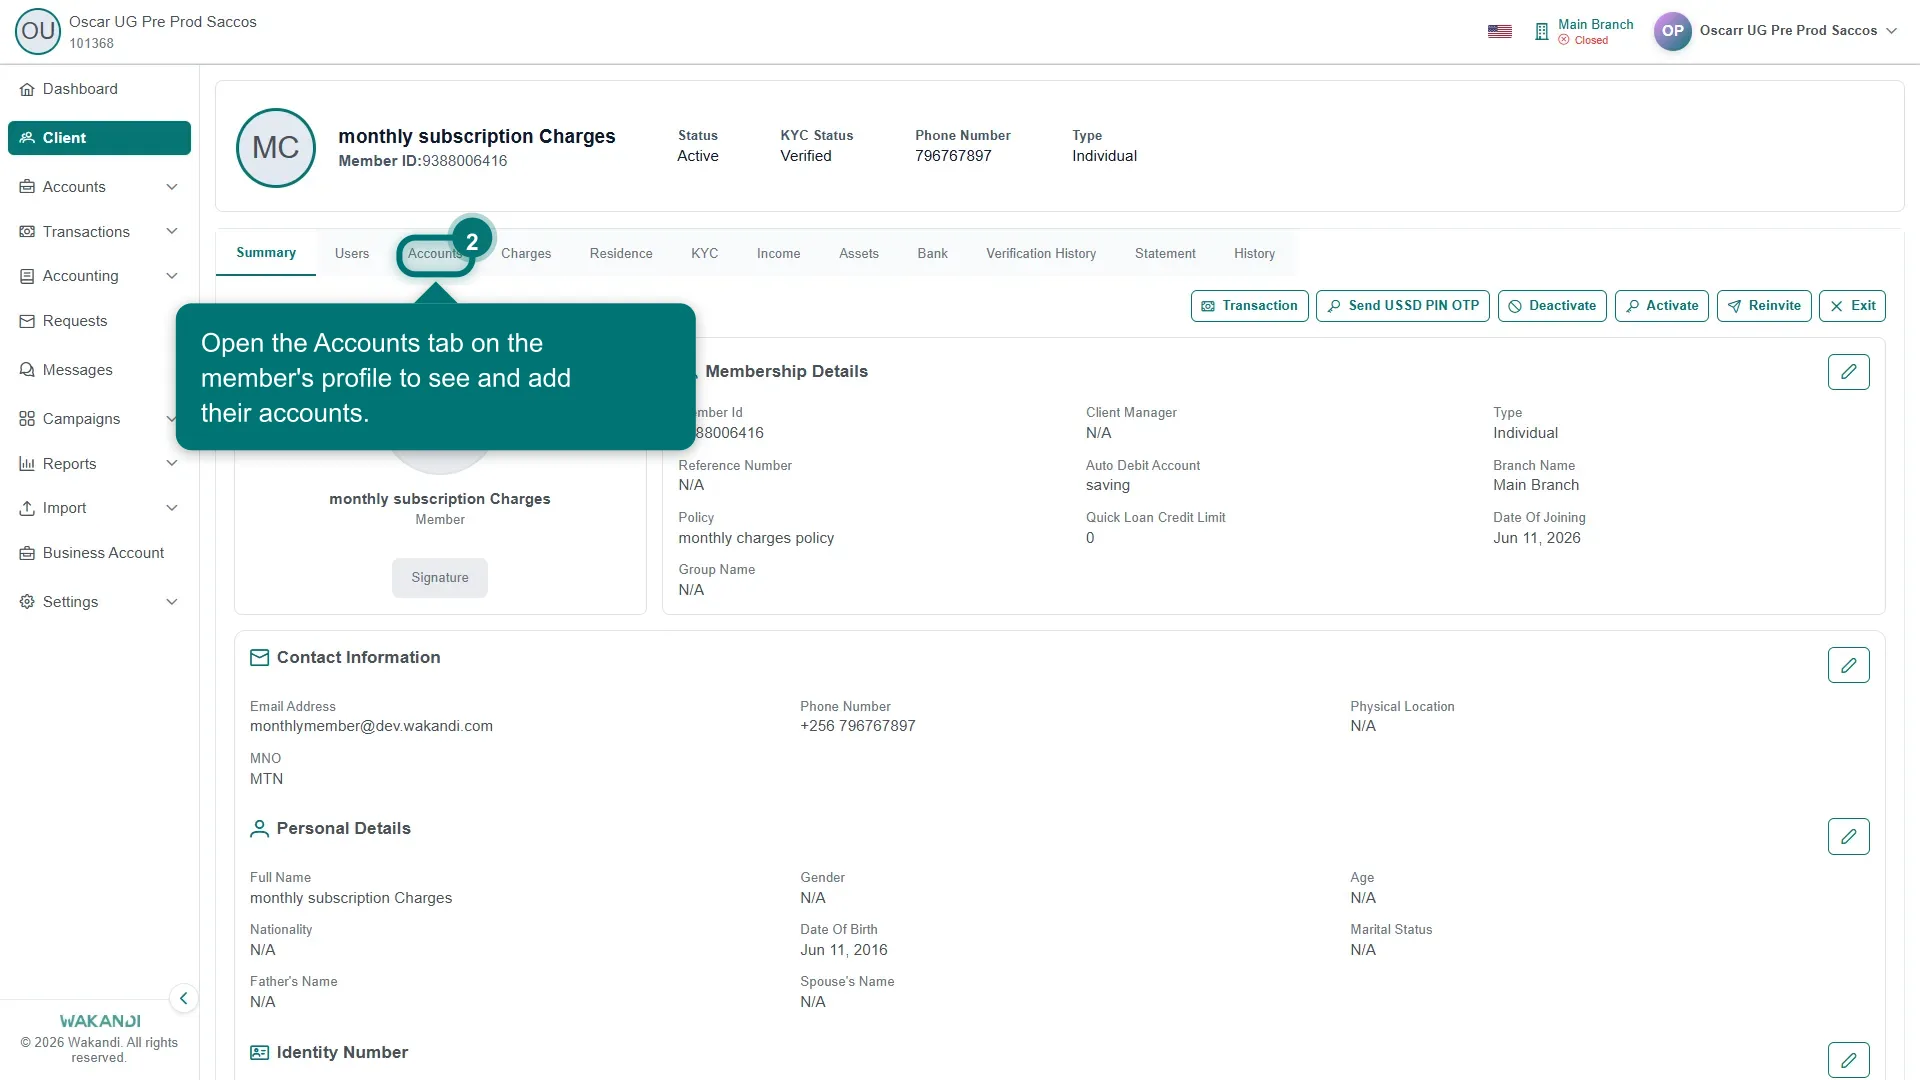Expand the Accounting sidebar menu chevron

click(172, 276)
